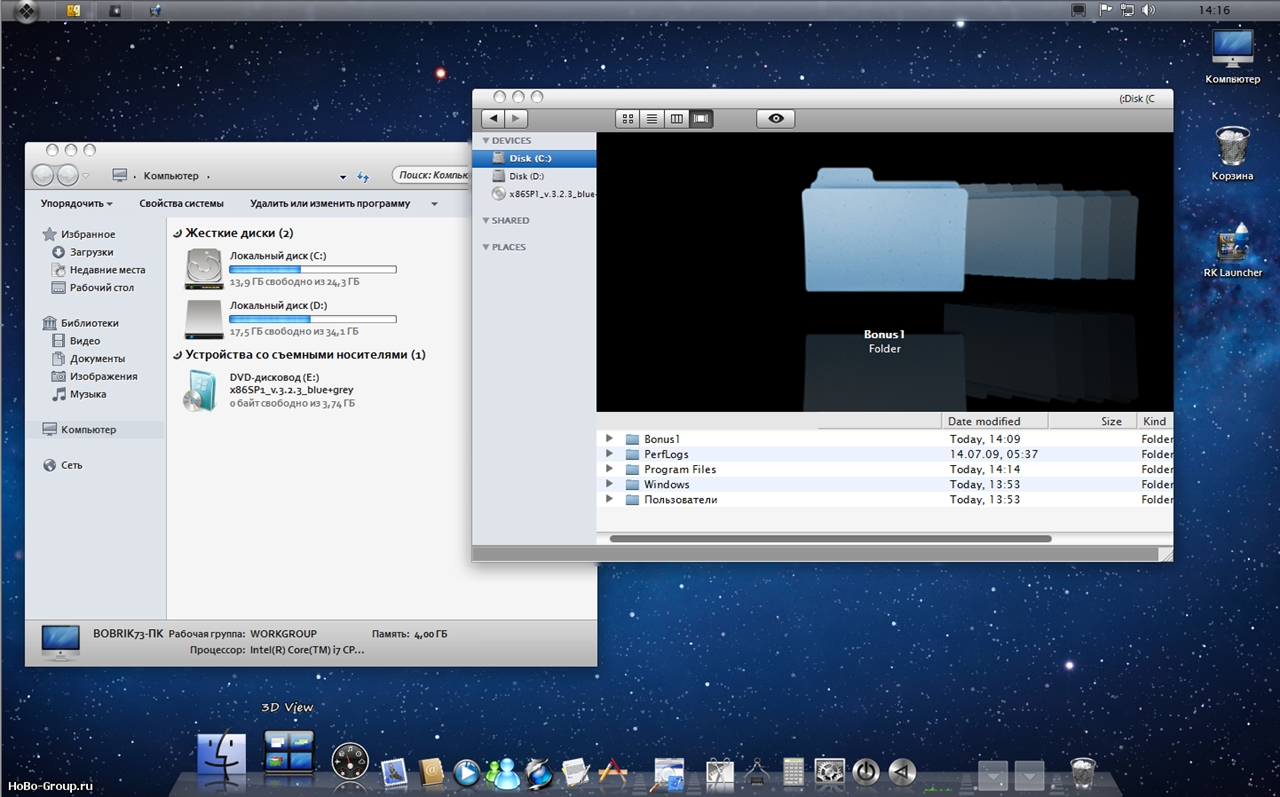
Task: Switch to column view in Disk window
Action: coord(677,119)
